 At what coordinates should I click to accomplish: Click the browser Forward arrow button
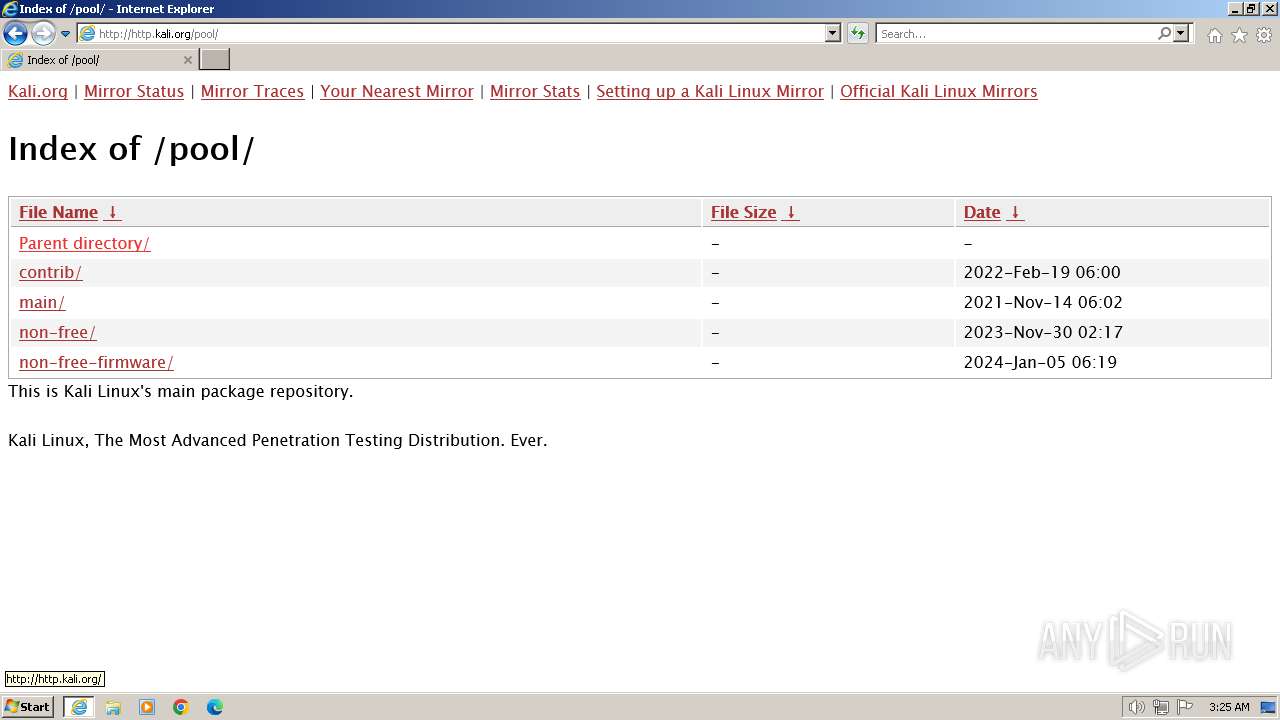point(43,34)
